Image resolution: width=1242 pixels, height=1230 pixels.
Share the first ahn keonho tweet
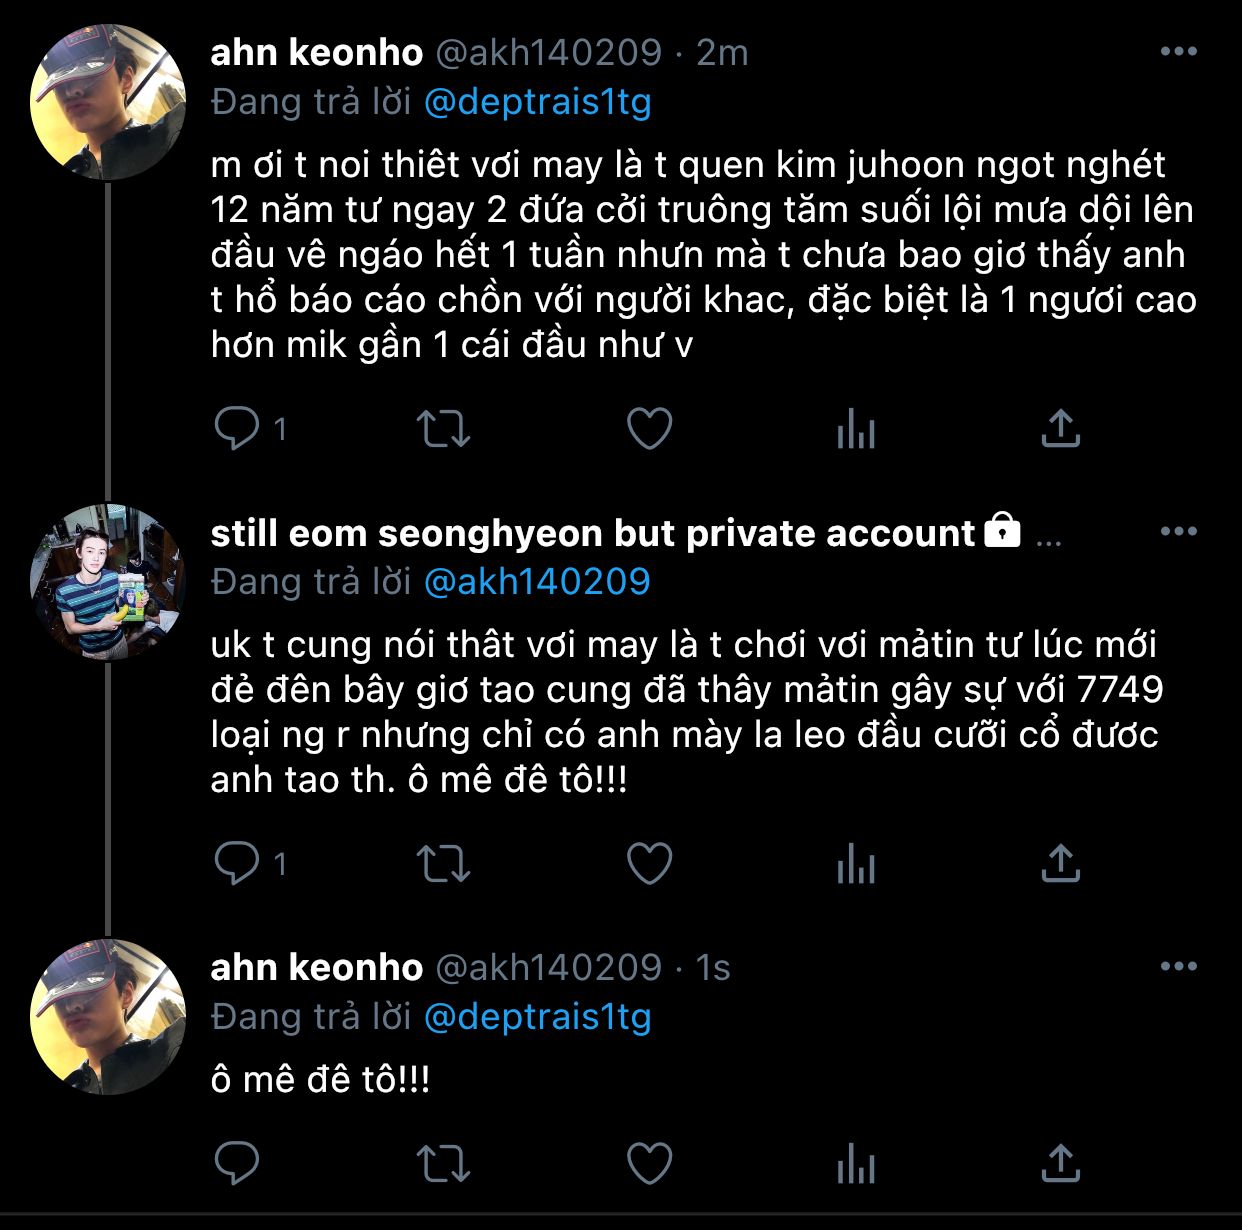coord(1060,429)
